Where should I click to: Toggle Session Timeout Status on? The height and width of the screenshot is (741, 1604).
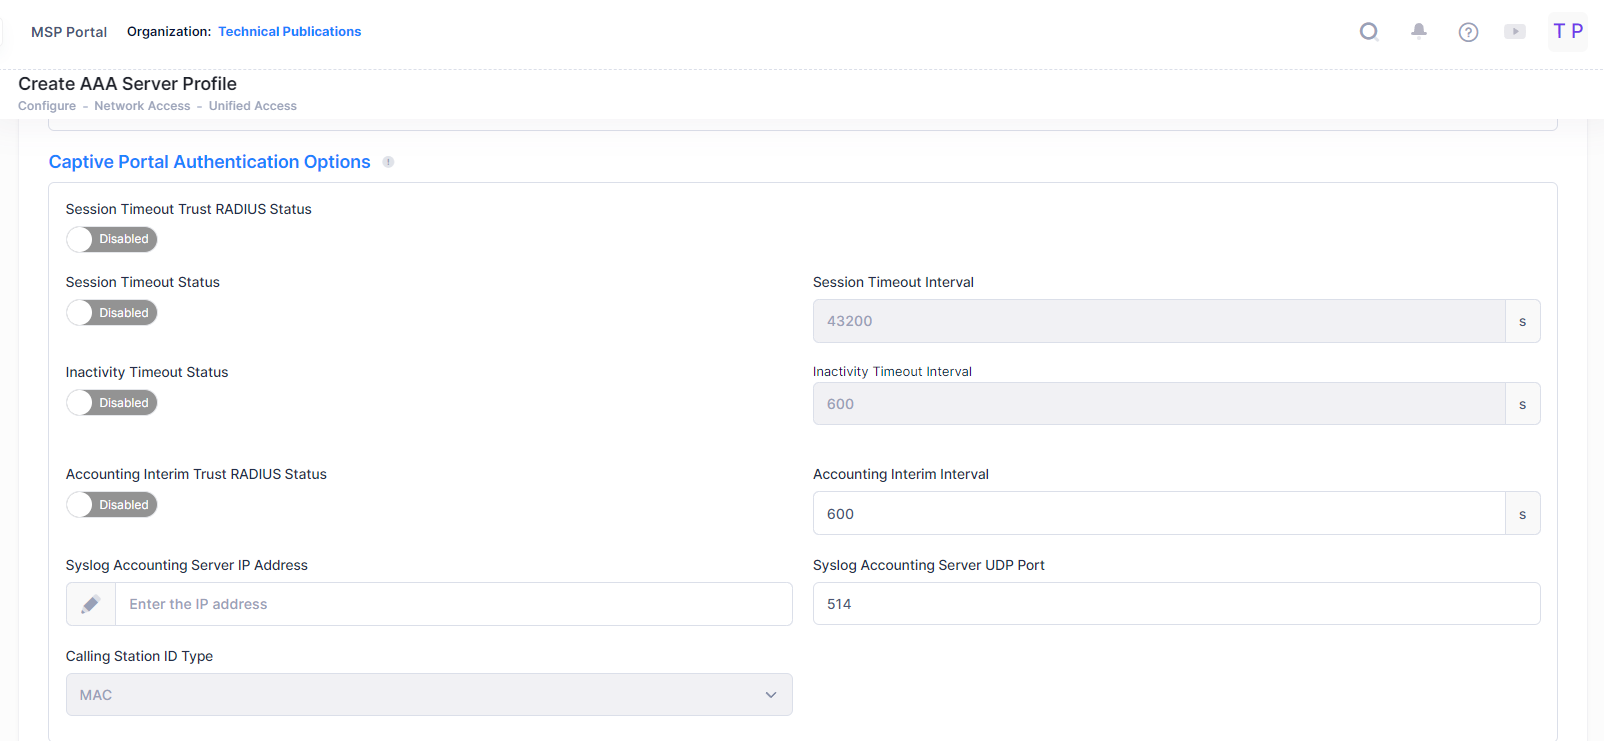pos(112,313)
